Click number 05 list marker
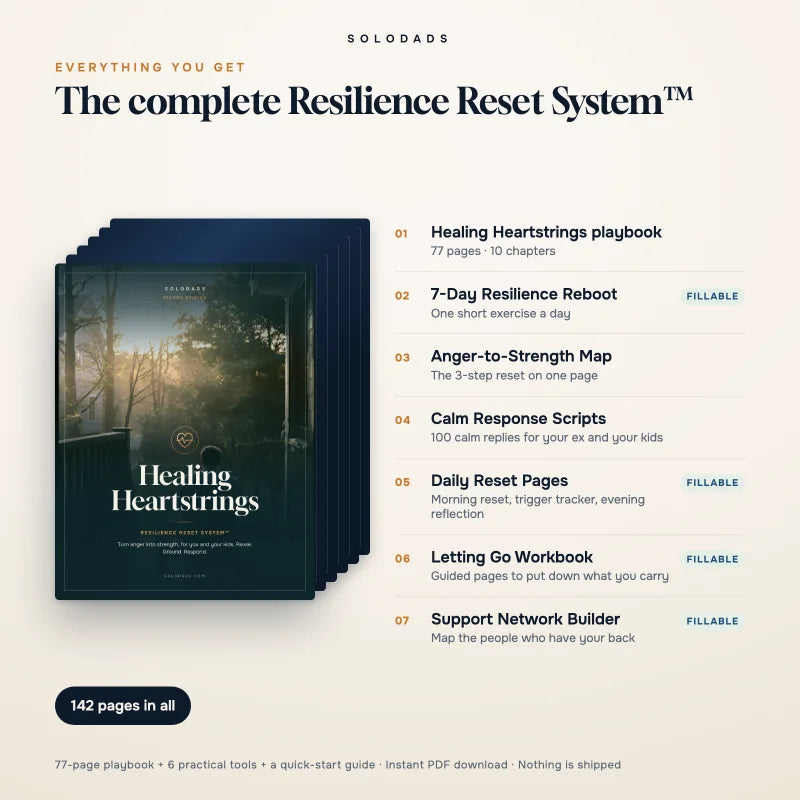The image size is (800, 800). [402, 482]
